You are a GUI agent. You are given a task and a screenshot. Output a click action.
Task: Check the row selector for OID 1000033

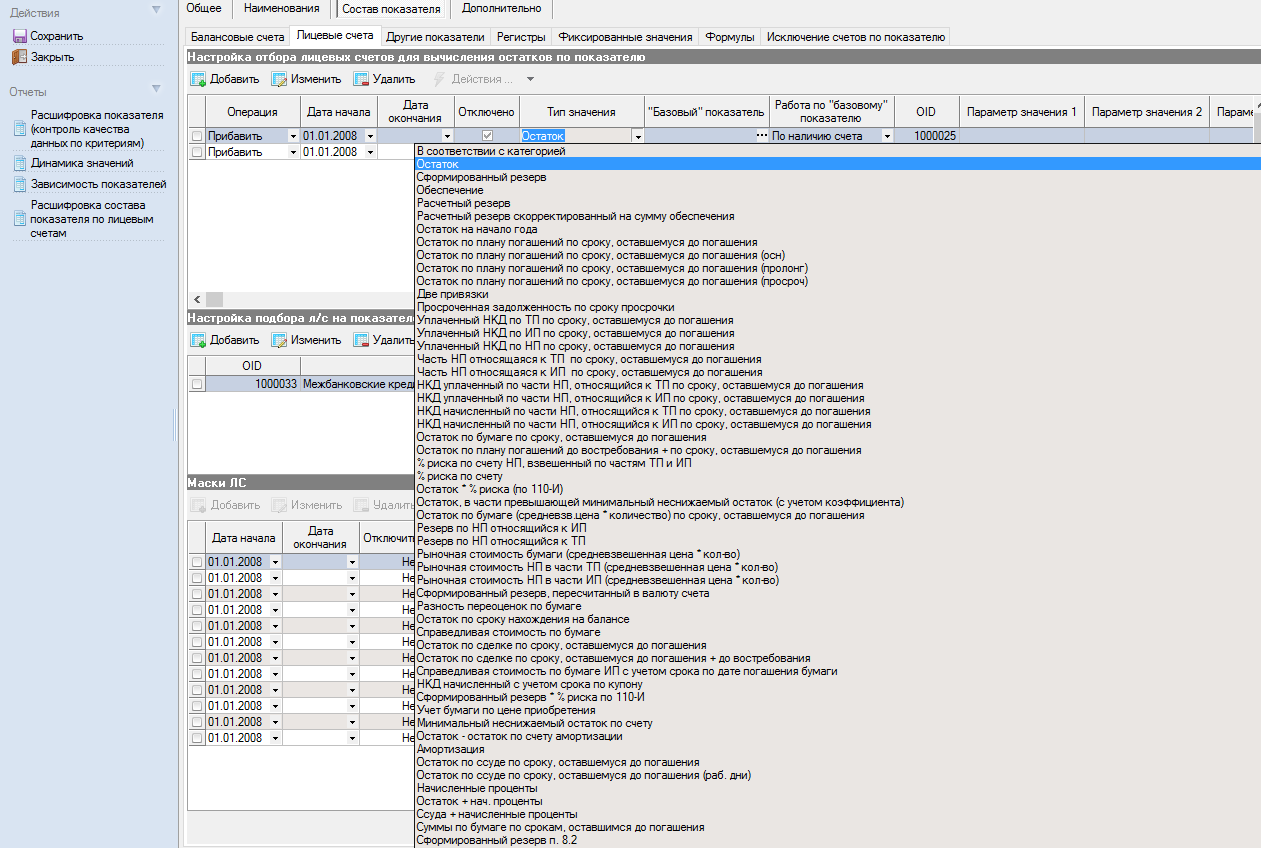197,384
